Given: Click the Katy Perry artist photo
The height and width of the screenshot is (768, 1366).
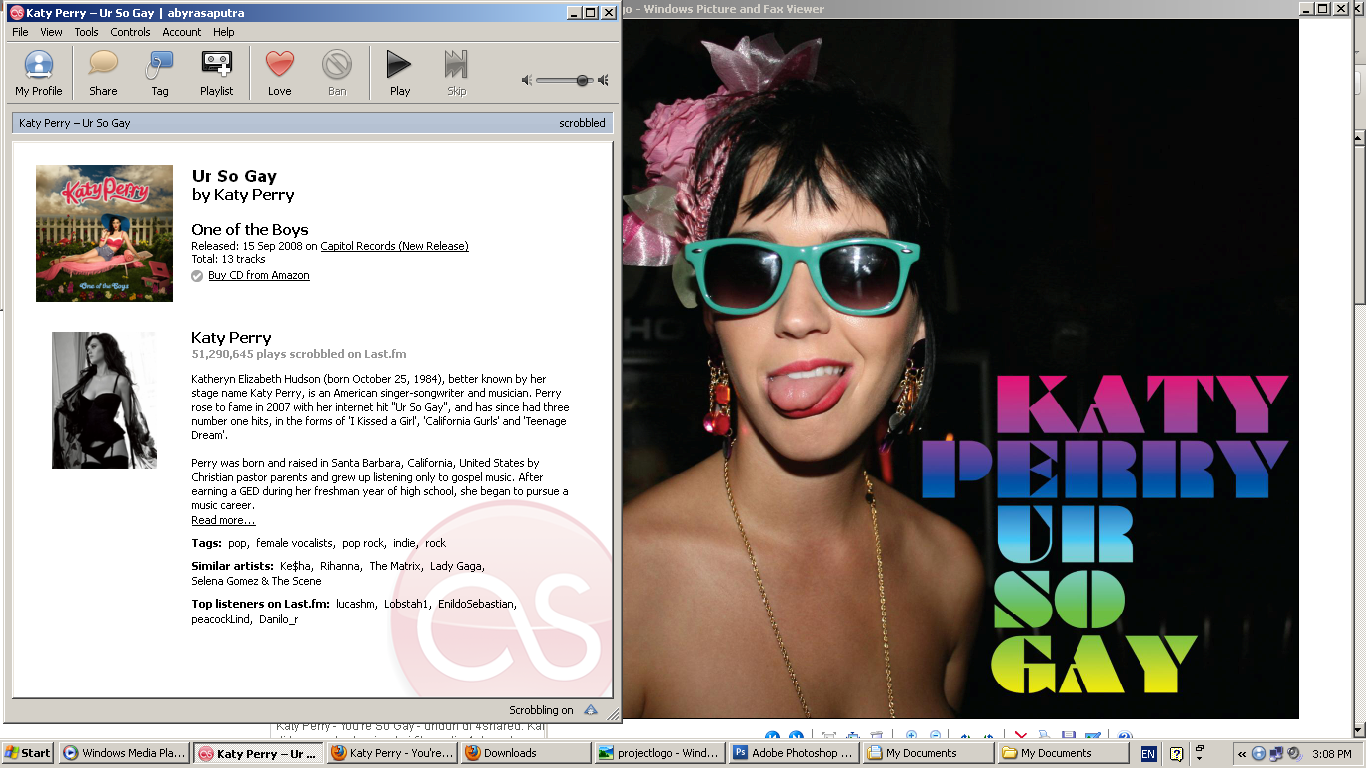Looking at the screenshot, I should (x=104, y=400).
